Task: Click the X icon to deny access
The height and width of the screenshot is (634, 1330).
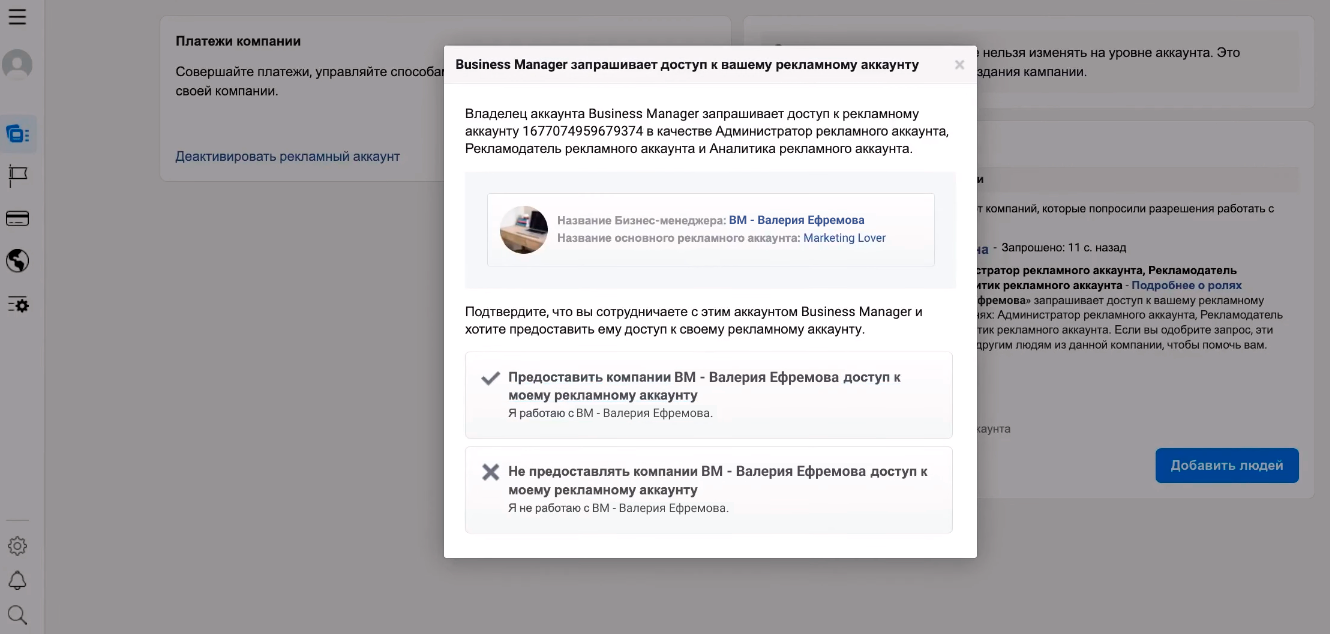Action: coord(490,472)
